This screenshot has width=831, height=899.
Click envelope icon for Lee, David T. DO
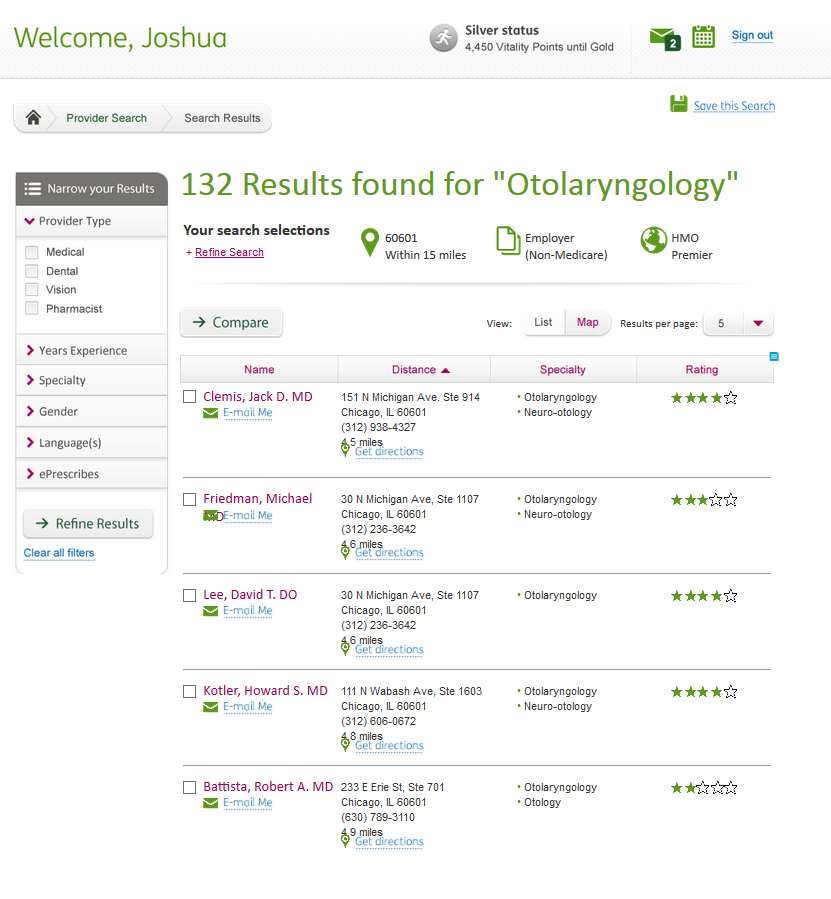click(x=210, y=611)
